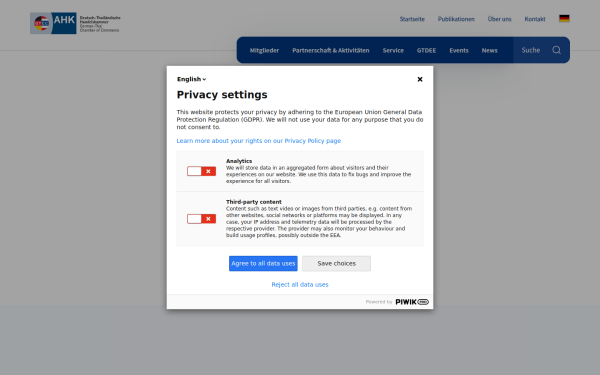Click the Save choices button
Screen dimensions: 600x375
click(336, 264)
